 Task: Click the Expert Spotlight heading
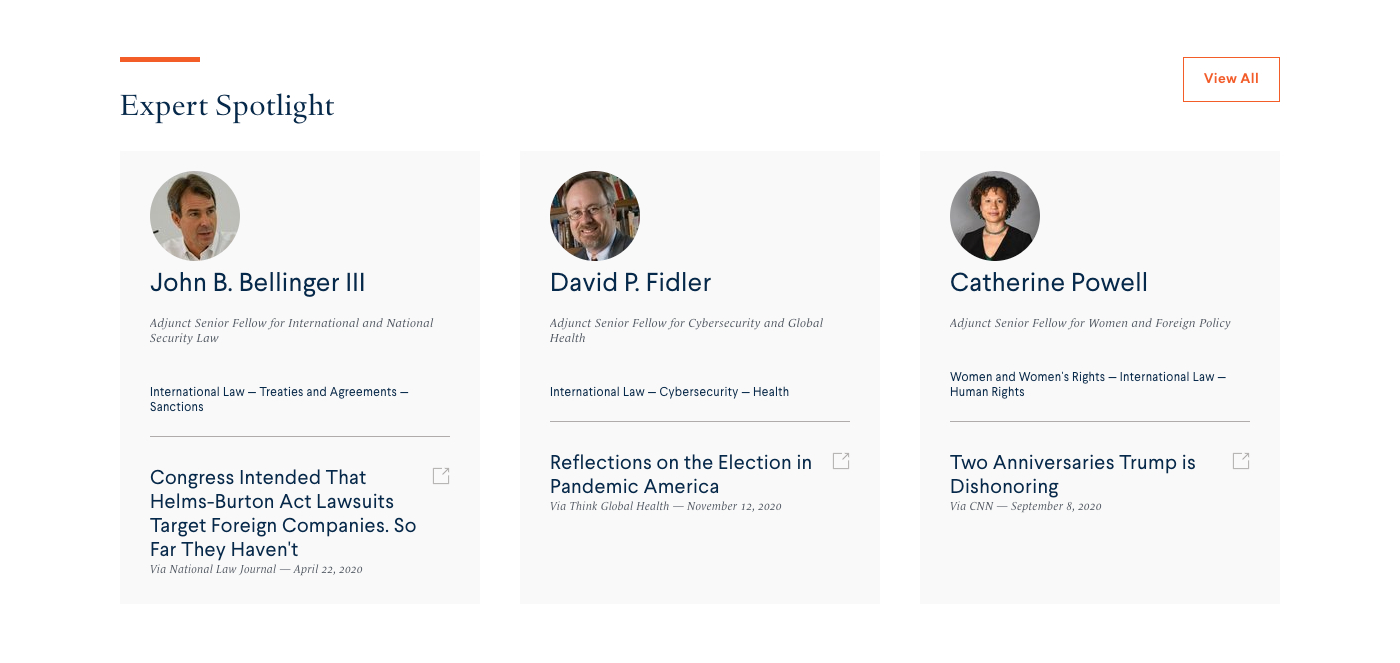click(227, 105)
